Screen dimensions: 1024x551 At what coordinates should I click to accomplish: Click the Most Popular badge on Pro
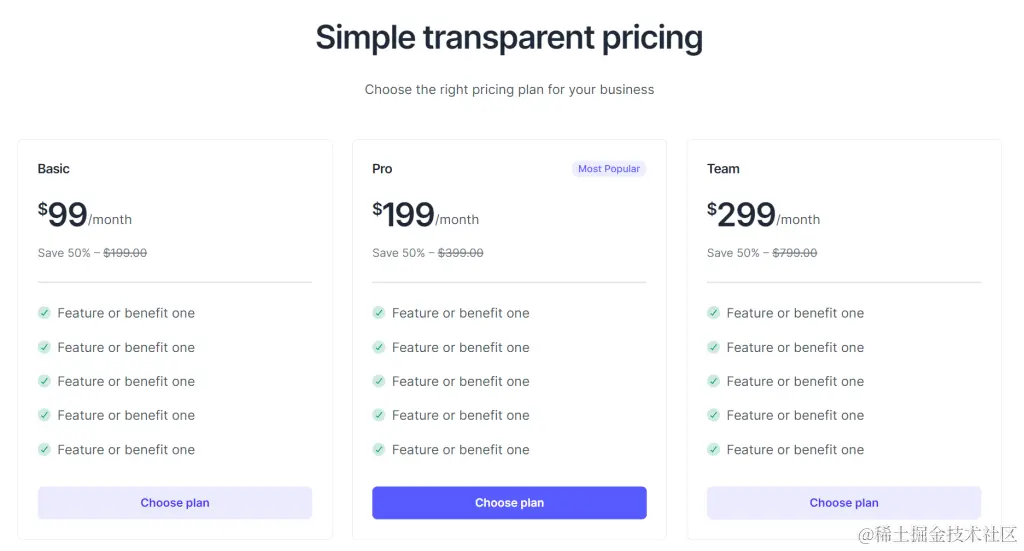(609, 169)
